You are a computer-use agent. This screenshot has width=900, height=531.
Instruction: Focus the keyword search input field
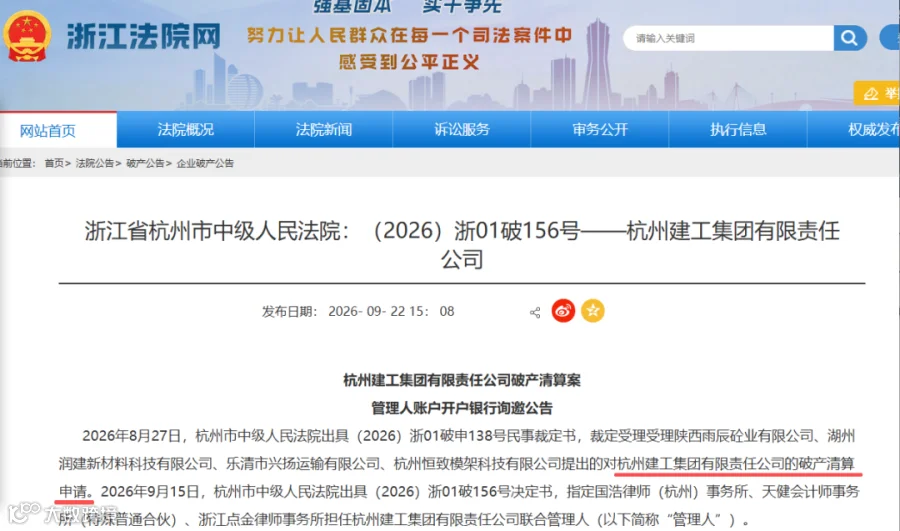point(729,38)
